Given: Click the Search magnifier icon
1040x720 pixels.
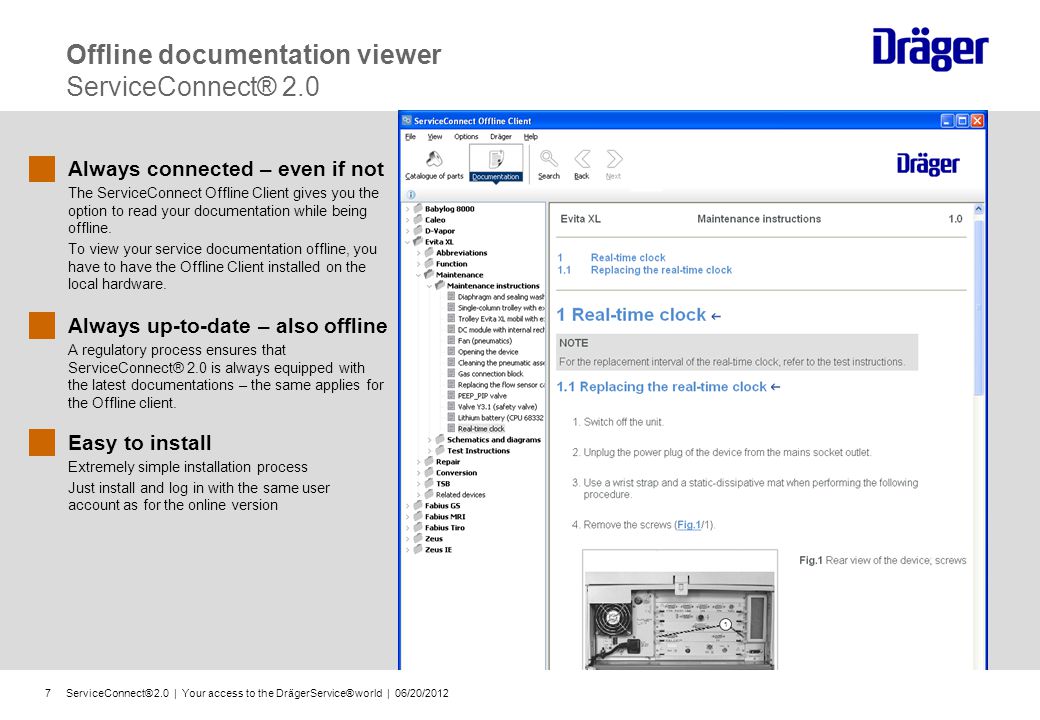Looking at the screenshot, I should (x=549, y=159).
